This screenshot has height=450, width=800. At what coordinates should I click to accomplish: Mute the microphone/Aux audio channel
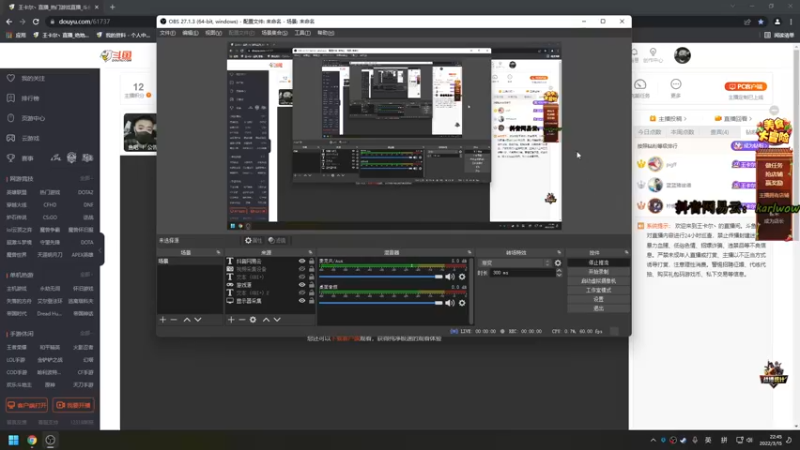(x=449, y=277)
